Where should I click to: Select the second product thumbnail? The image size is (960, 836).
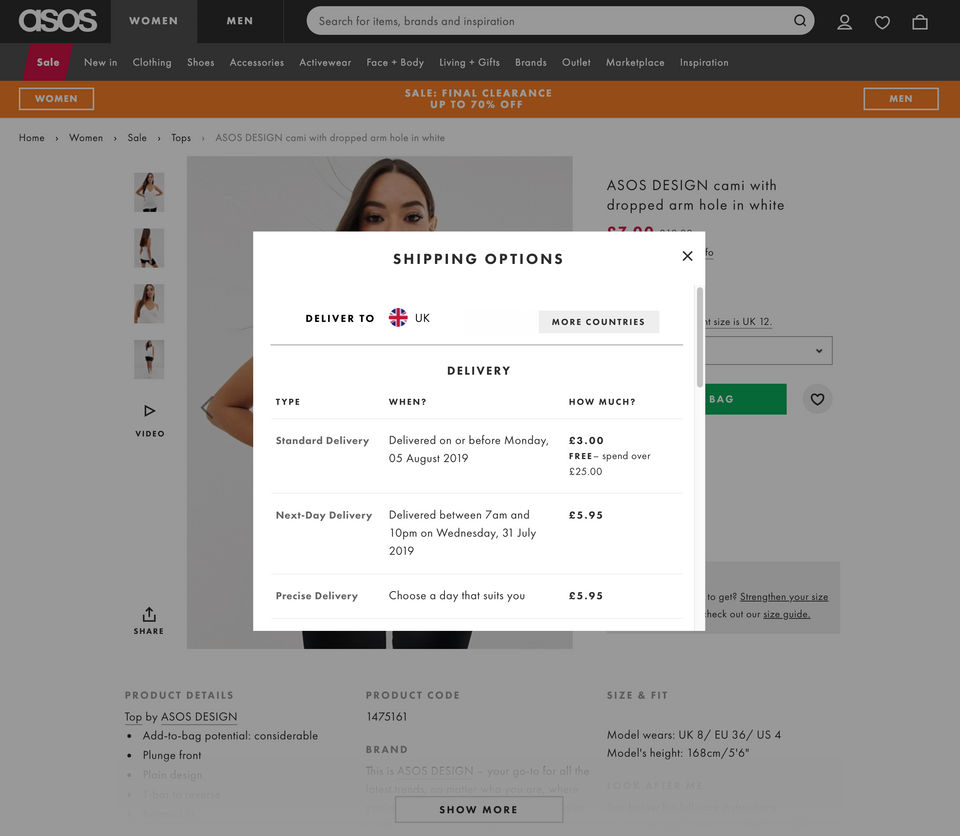point(149,248)
